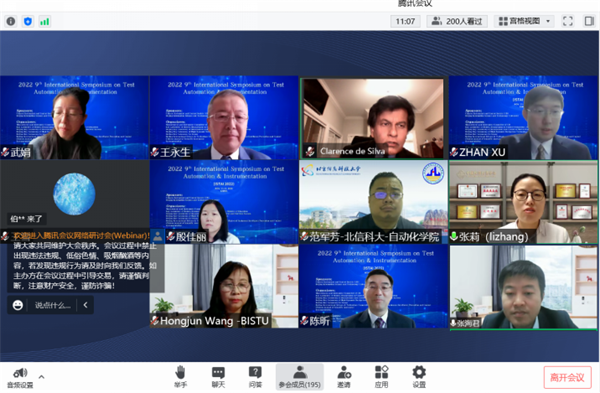Expand the audio settings options arrow
The width and height of the screenshot is (600, 393).
pyautogui.click(x=41, y=377)
